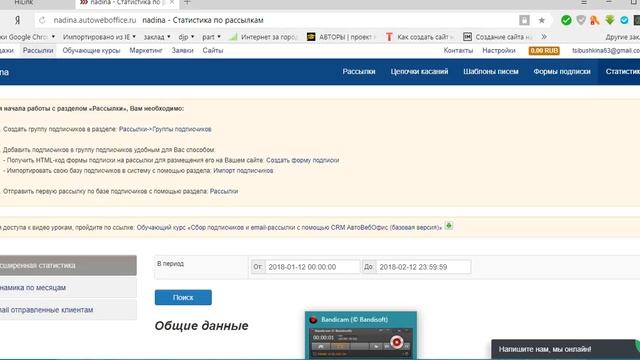The image size is (640, 360).
Task: Expand the заклад bookmarks folder
Action: 157,37
